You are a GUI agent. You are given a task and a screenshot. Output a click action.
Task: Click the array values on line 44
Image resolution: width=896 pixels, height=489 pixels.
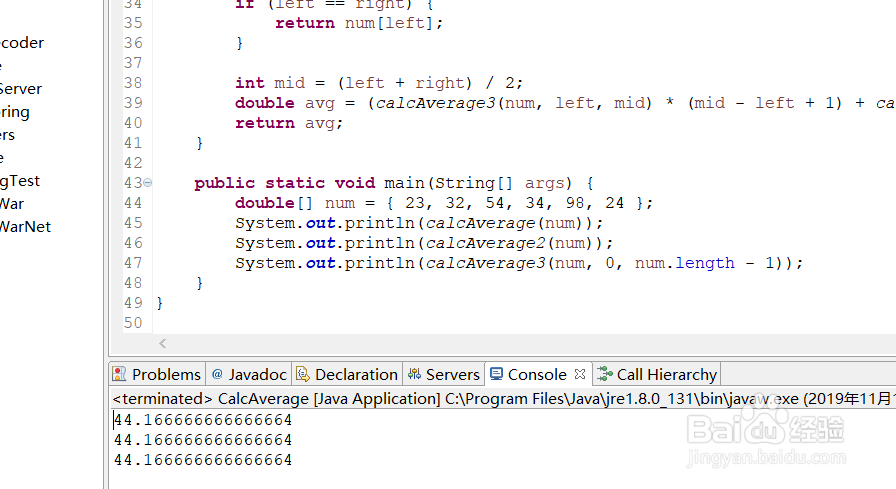click(x=514, y=203)
